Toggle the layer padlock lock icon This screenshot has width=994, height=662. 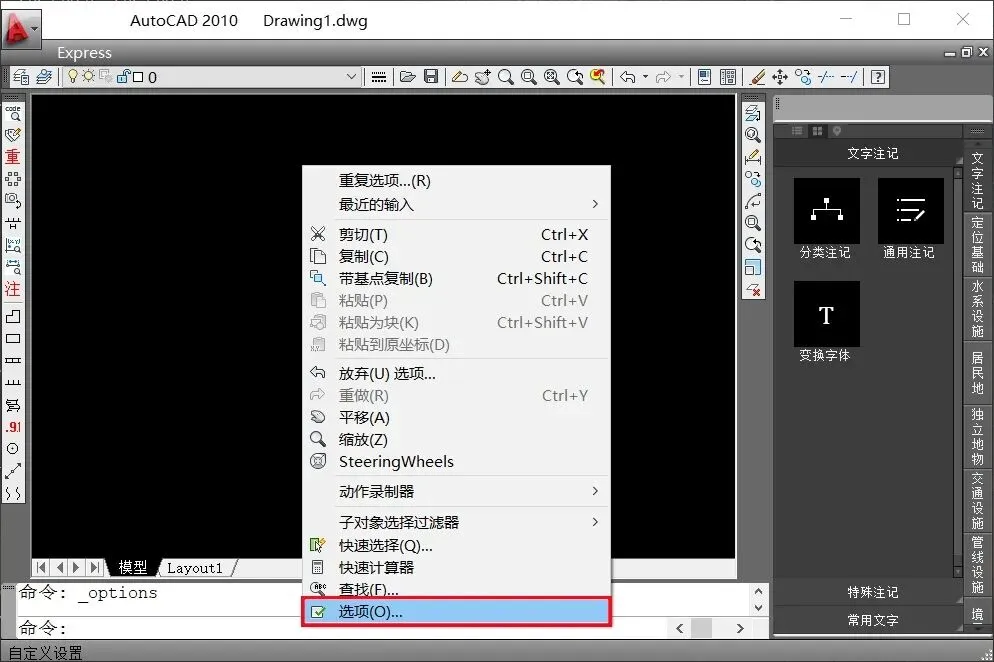pyautogui.click(x=122, y=77)
